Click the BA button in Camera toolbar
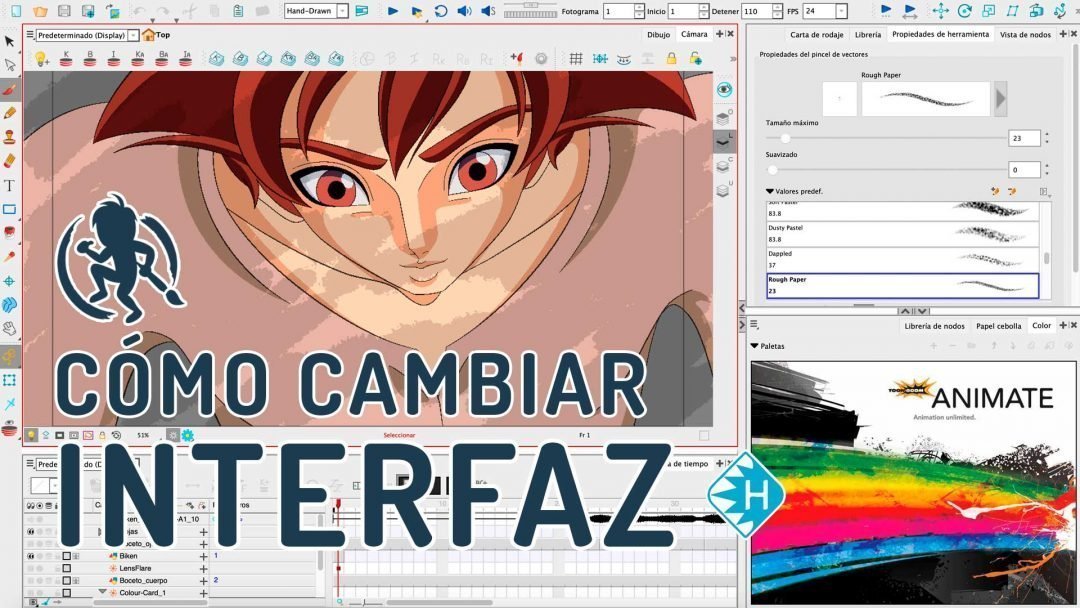 [162, 59]
